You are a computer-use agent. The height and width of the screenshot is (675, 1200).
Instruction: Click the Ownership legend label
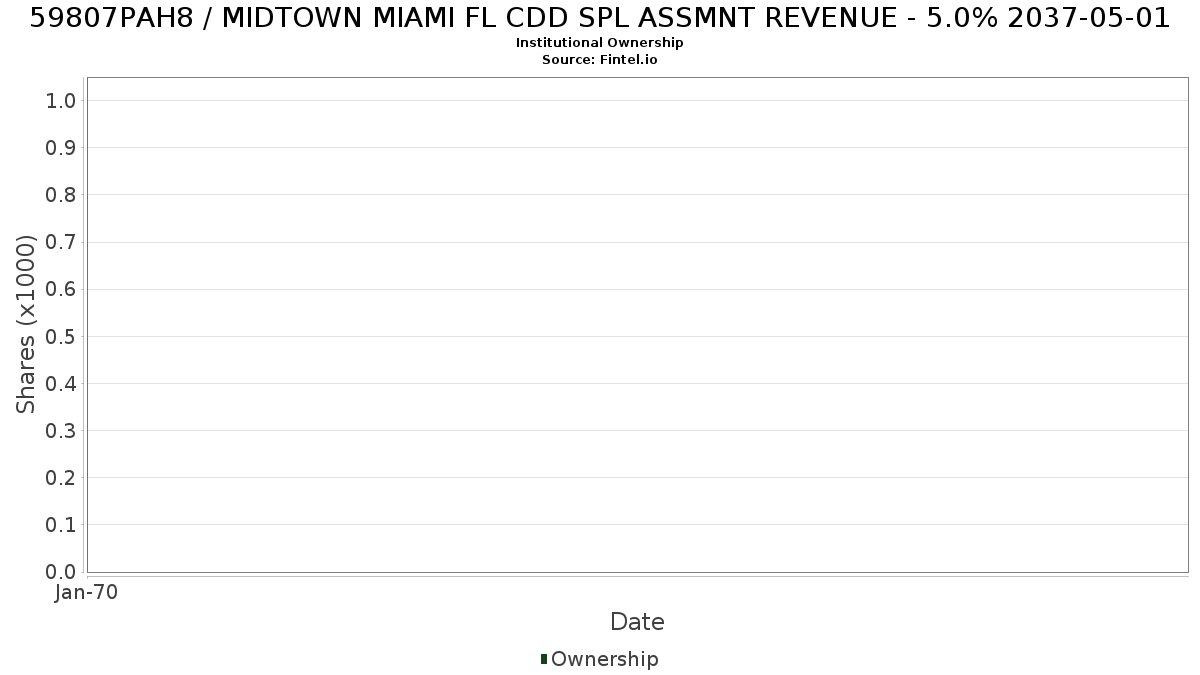pyautogui.click(x=605, y=659)
